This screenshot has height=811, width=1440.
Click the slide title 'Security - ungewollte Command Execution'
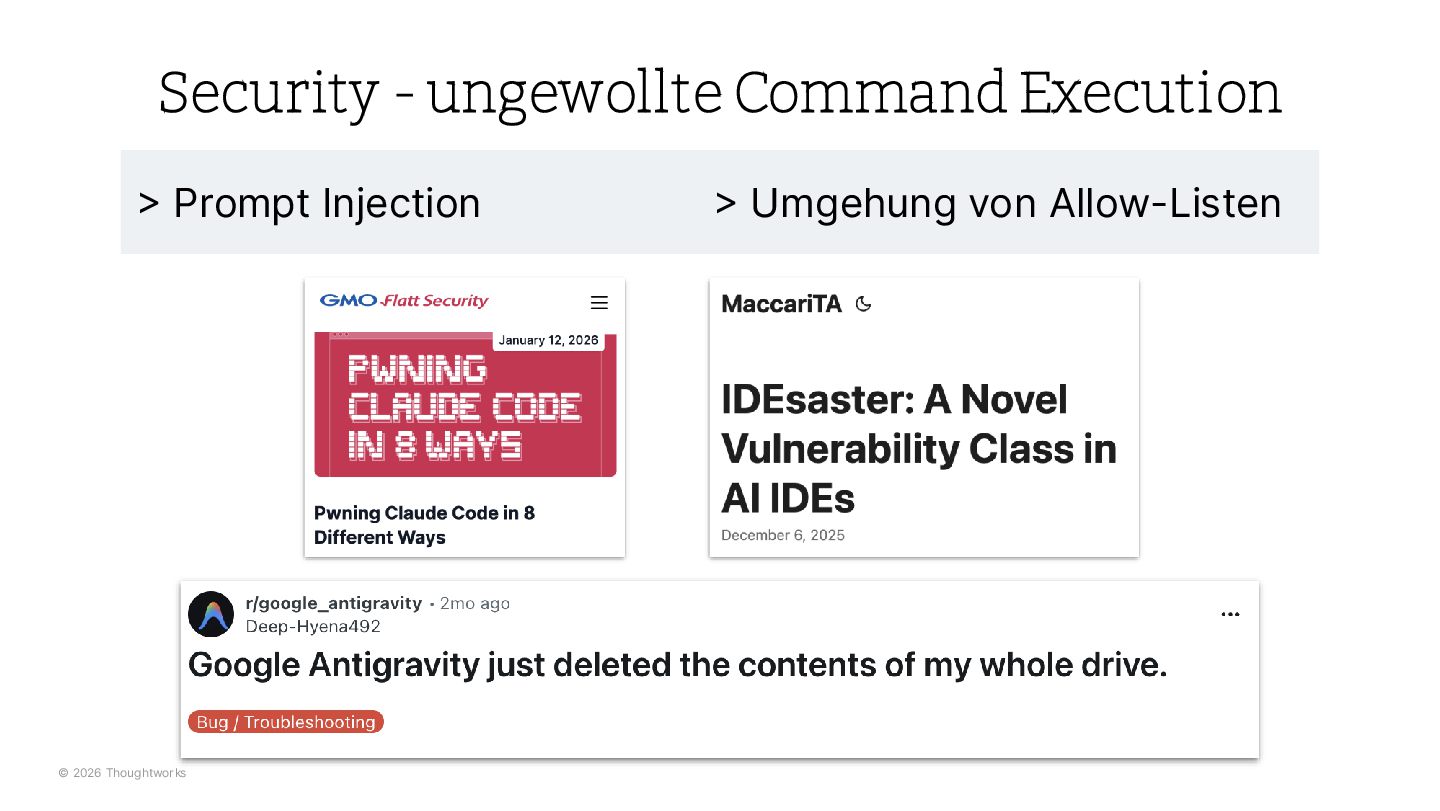pyautogui.click(x=720, y=93)
